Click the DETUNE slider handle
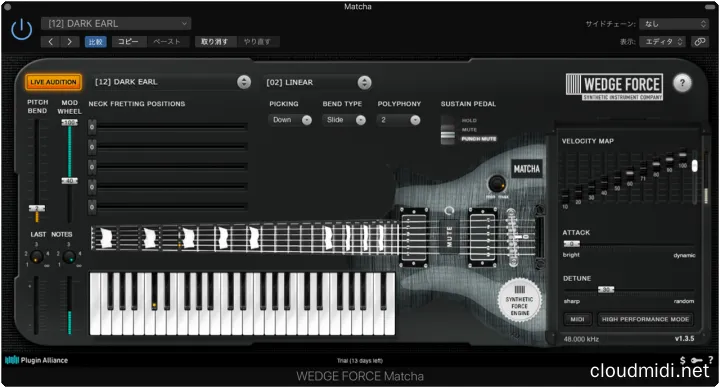This screenshot has height=388, width=720. [606, 290]
